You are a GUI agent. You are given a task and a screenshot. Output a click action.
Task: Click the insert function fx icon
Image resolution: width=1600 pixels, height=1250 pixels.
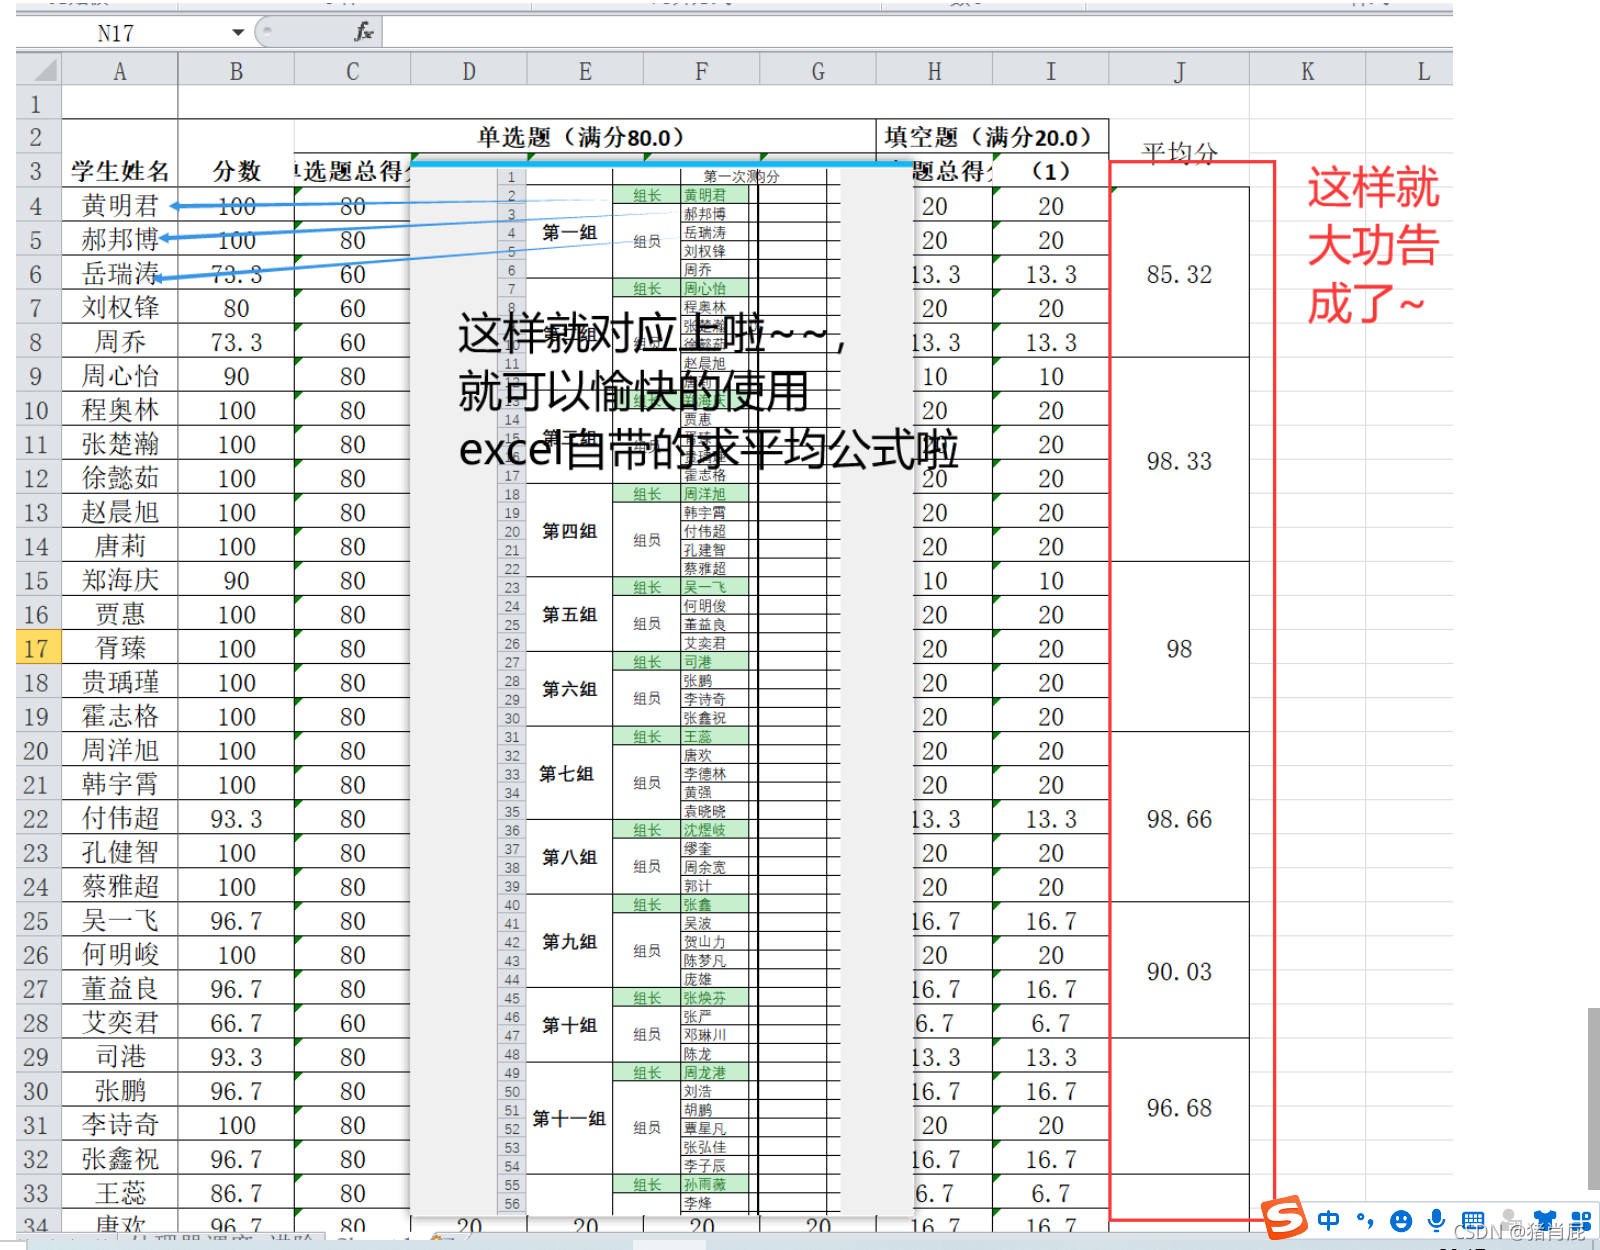364,32
